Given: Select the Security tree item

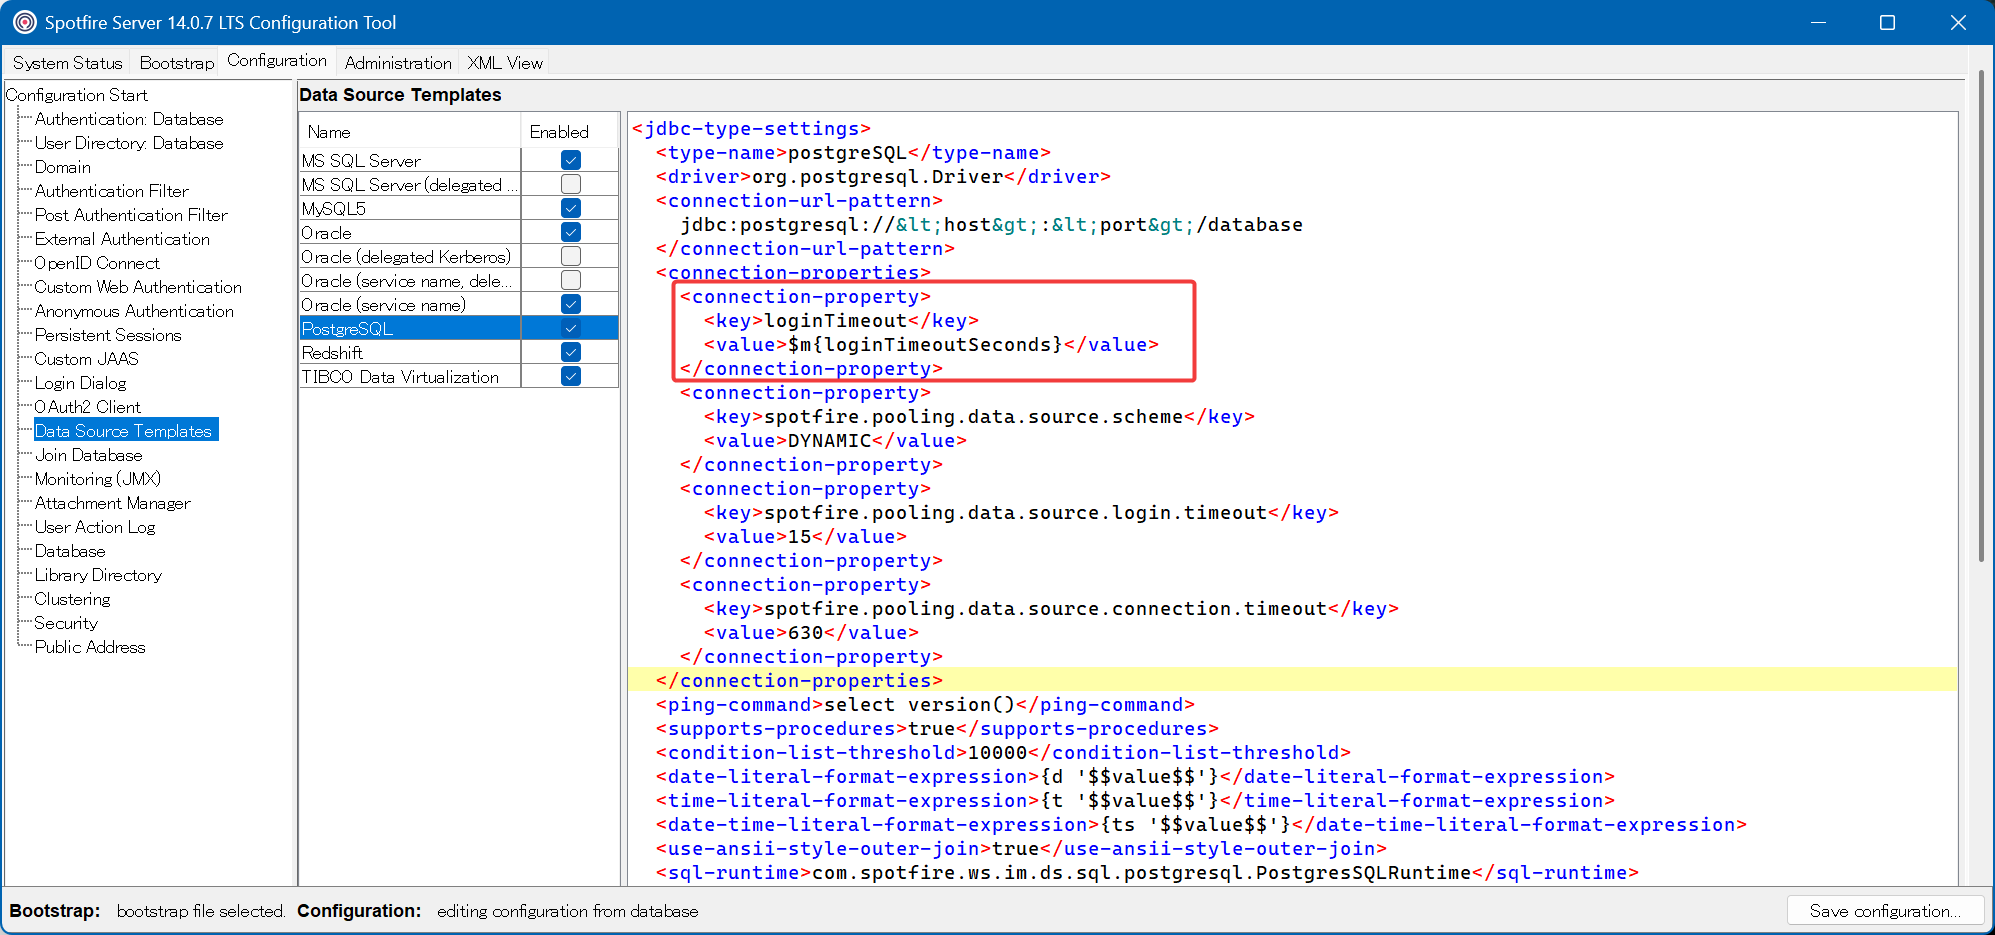Looking at the screenshot, I should (66, 623).
